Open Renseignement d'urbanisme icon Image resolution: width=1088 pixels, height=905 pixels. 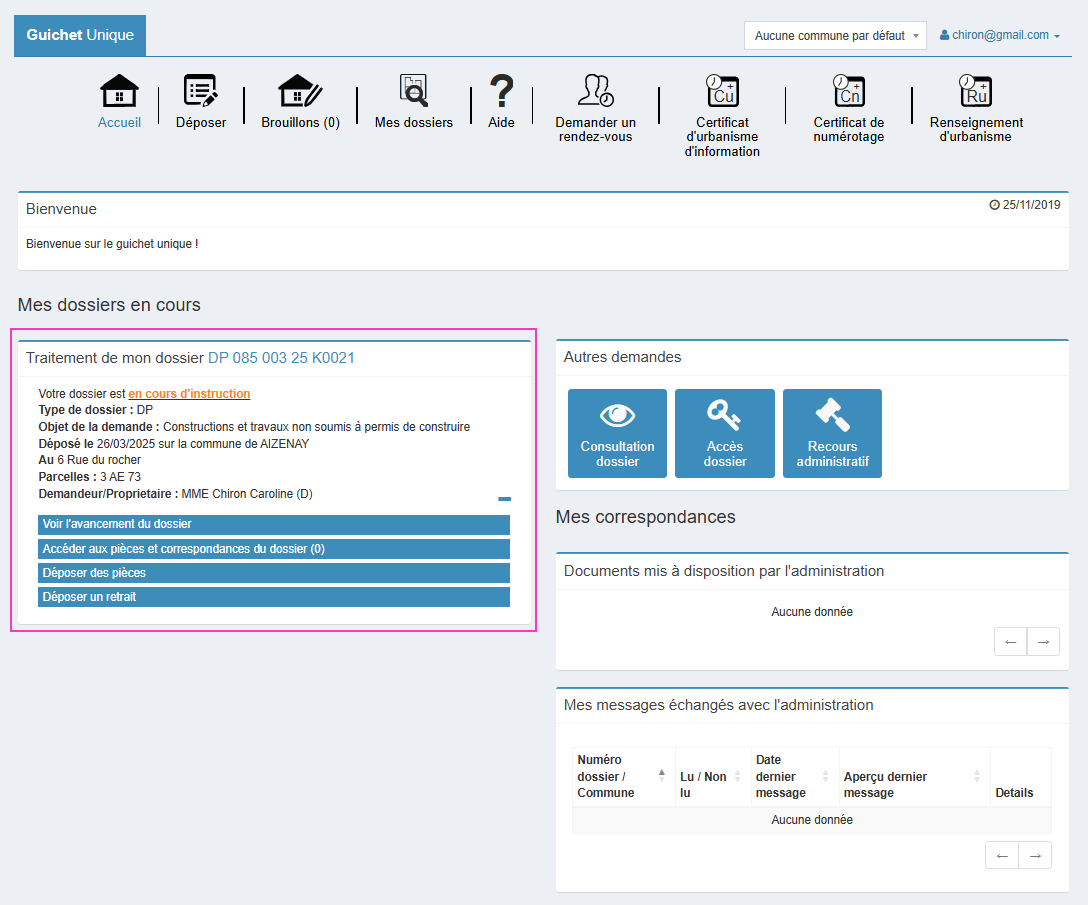coord(975,91)
